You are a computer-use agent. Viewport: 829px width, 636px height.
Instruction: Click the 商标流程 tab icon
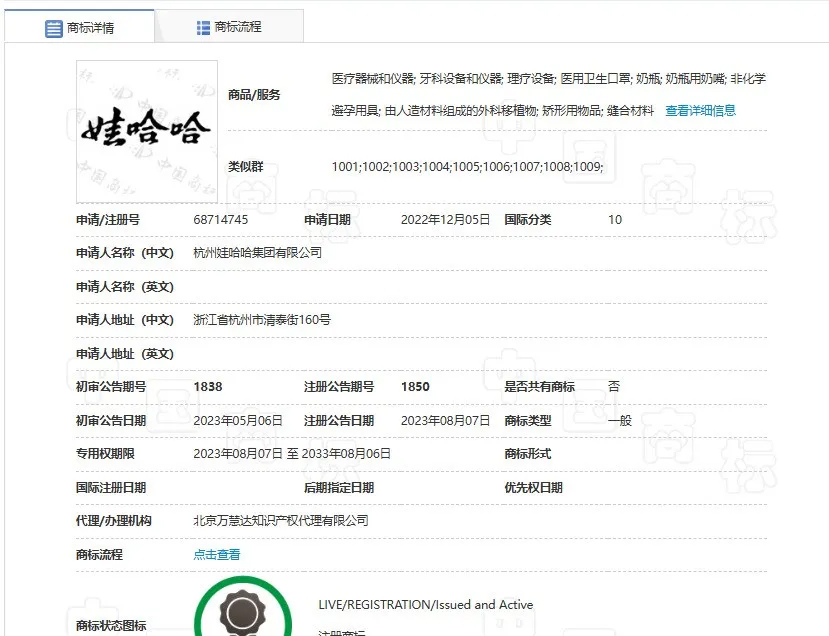[x=203, y=27]
